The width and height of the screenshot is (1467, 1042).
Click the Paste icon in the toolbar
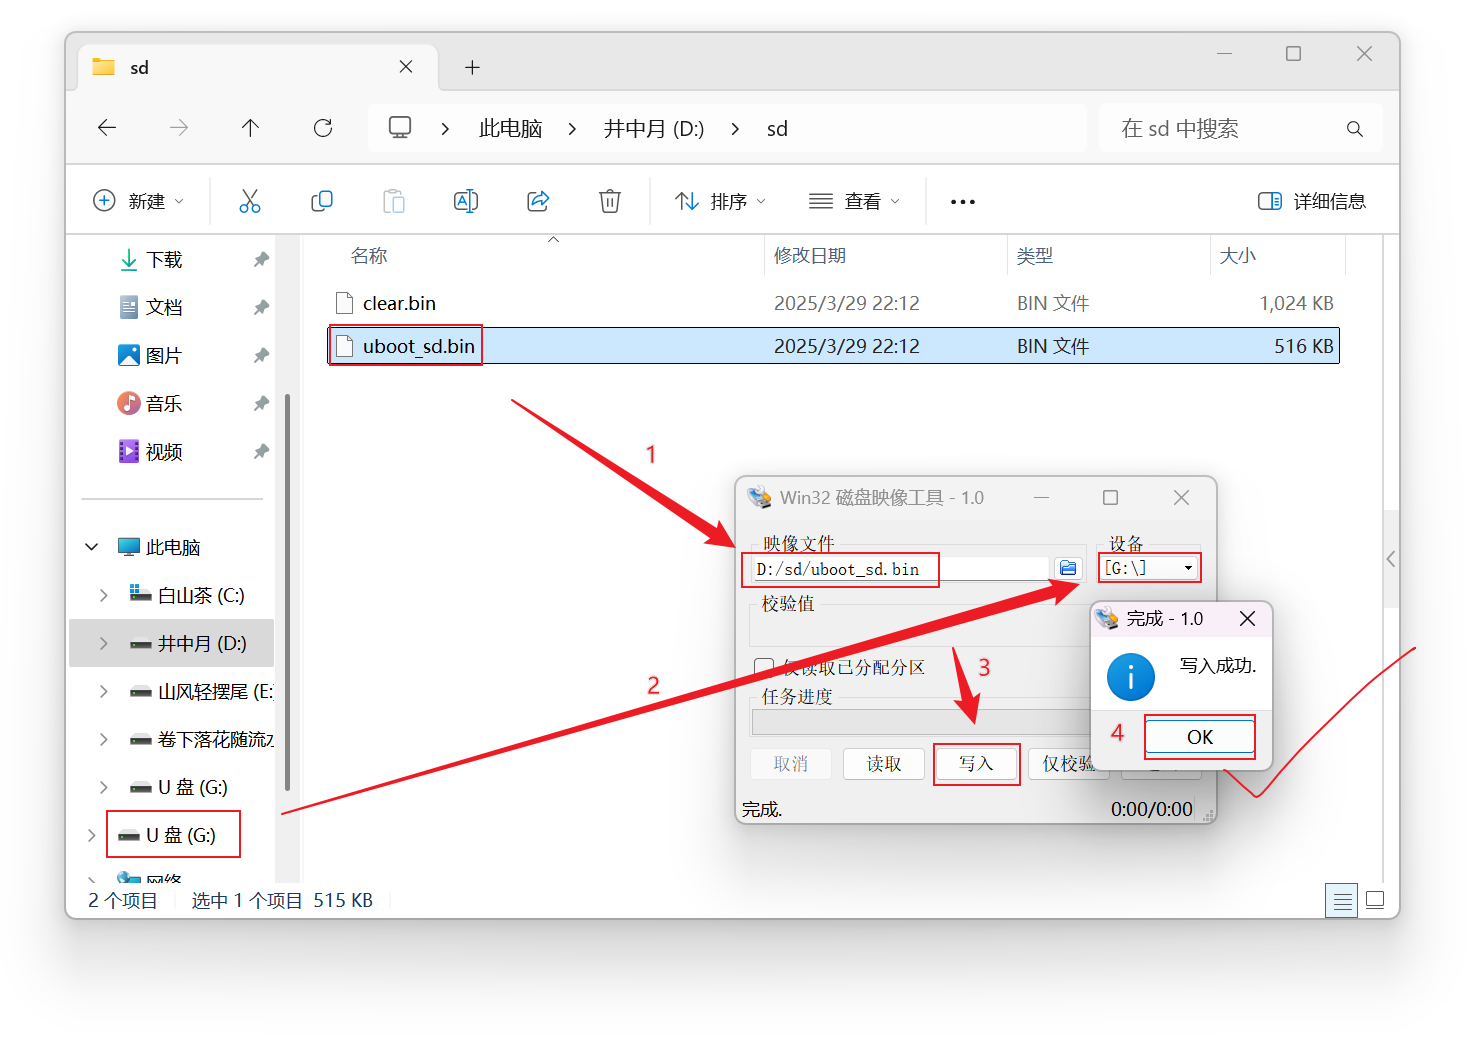(x=394, y=200)
